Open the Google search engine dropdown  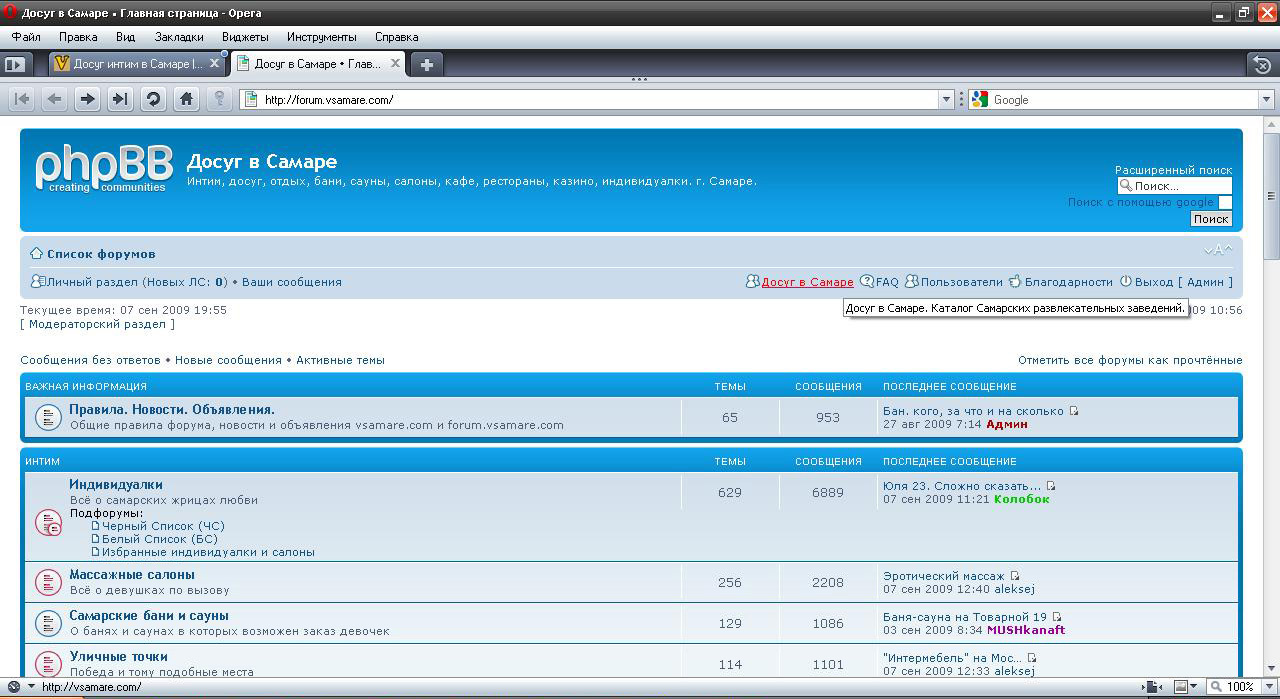coord(1266,99)
